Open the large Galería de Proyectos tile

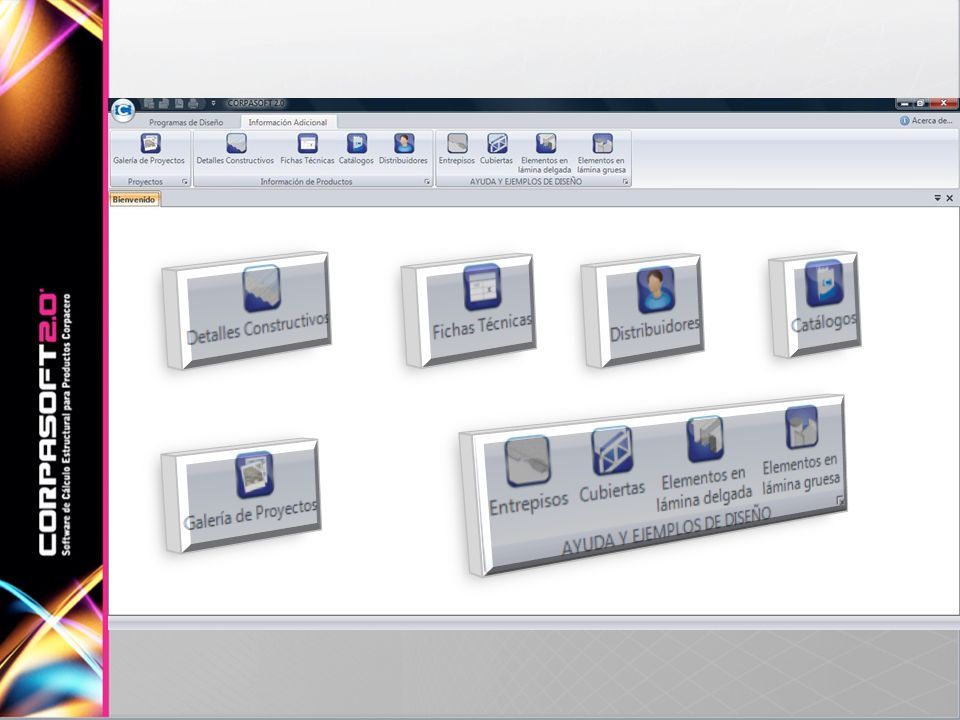(241, 495)
